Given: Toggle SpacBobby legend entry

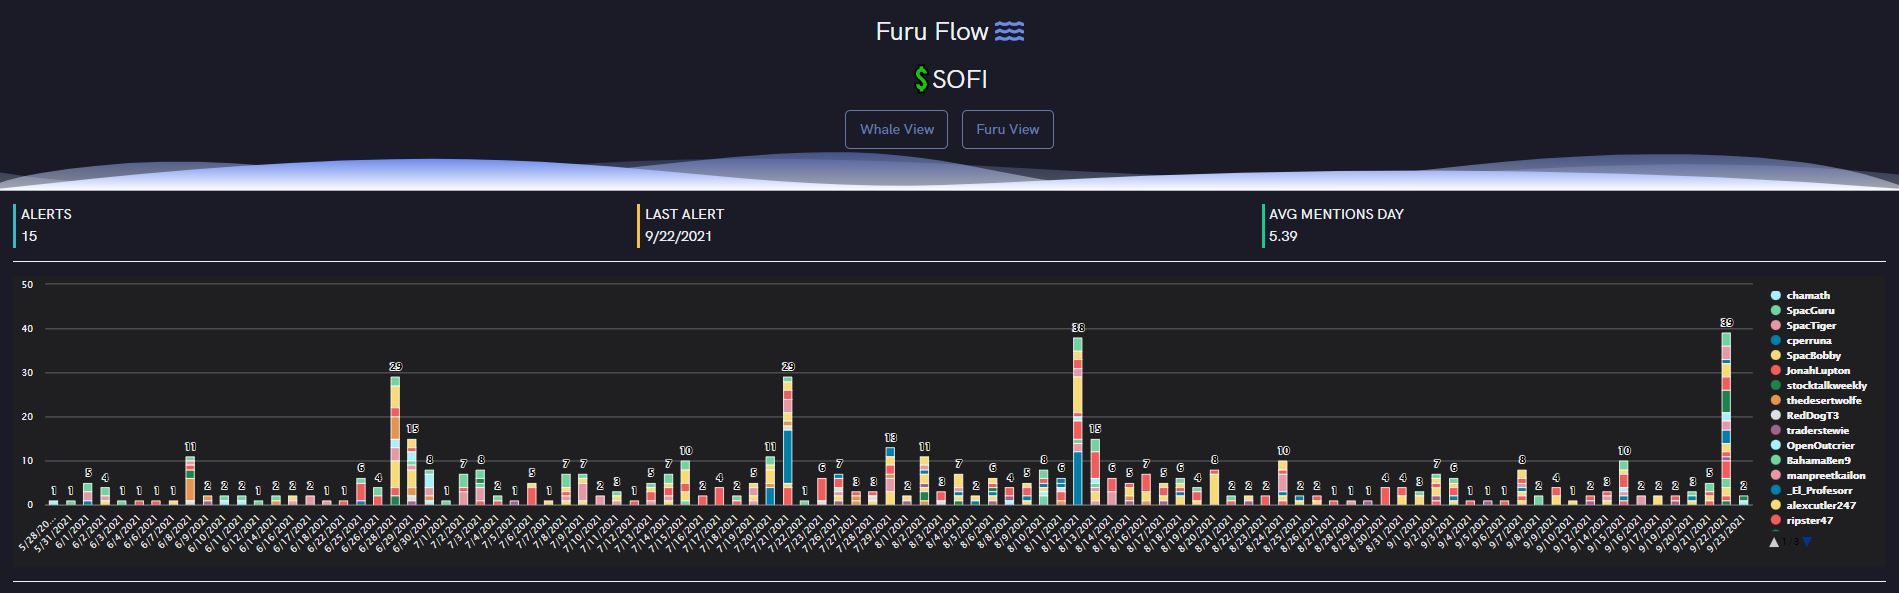Looking at the screenshot, I should click(x=1813, y=355).
